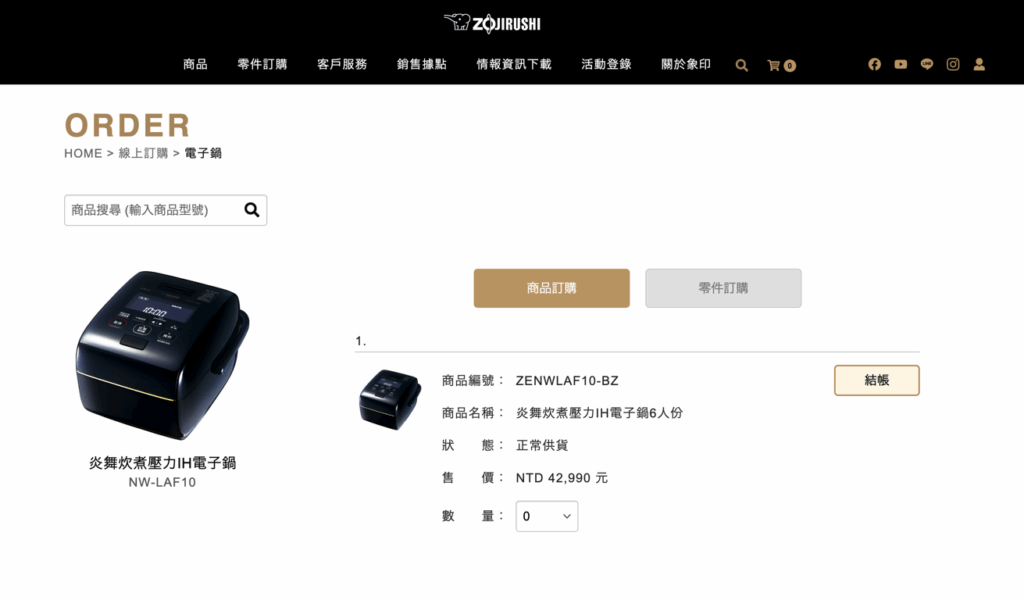Go to HOME breadcrumb link
This screenshot has height=600, width=1024.
pos(83,153)
